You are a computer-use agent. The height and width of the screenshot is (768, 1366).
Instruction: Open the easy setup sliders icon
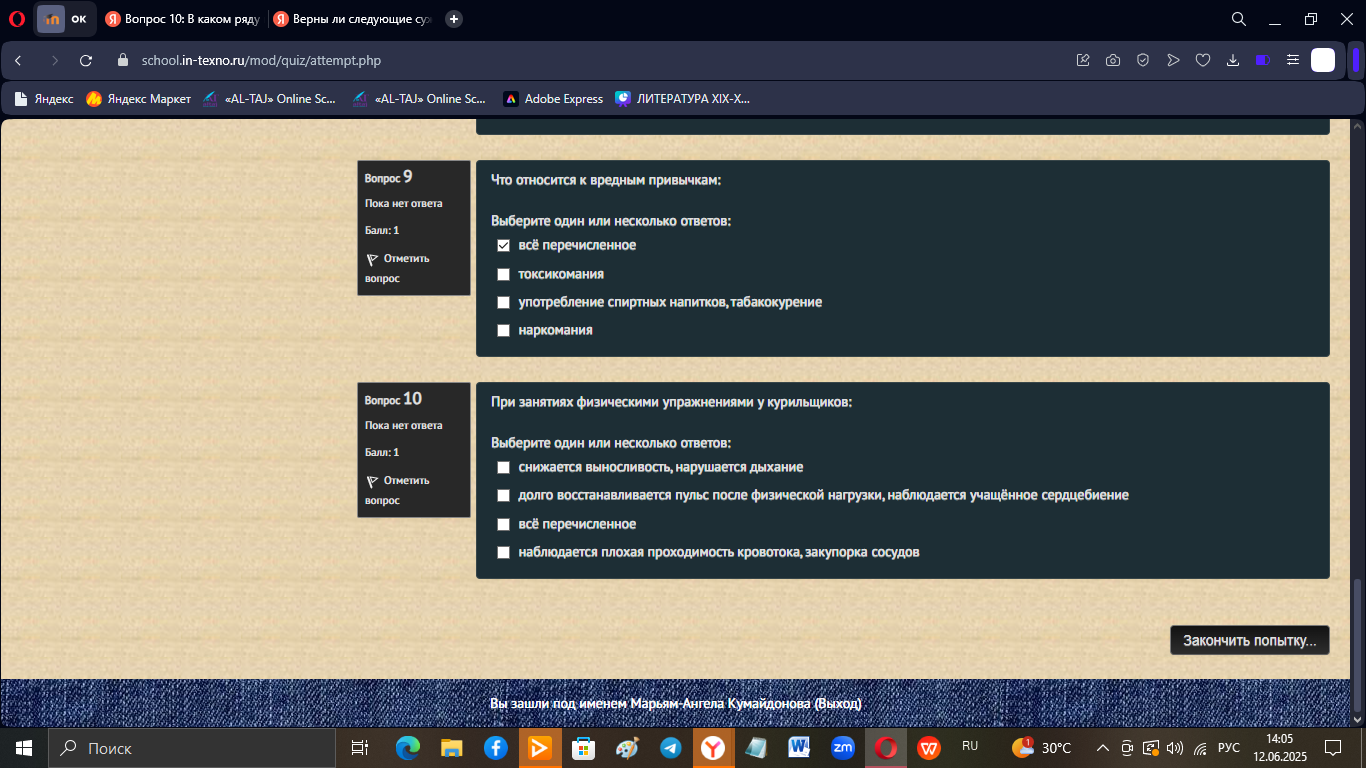point(1293,60)
